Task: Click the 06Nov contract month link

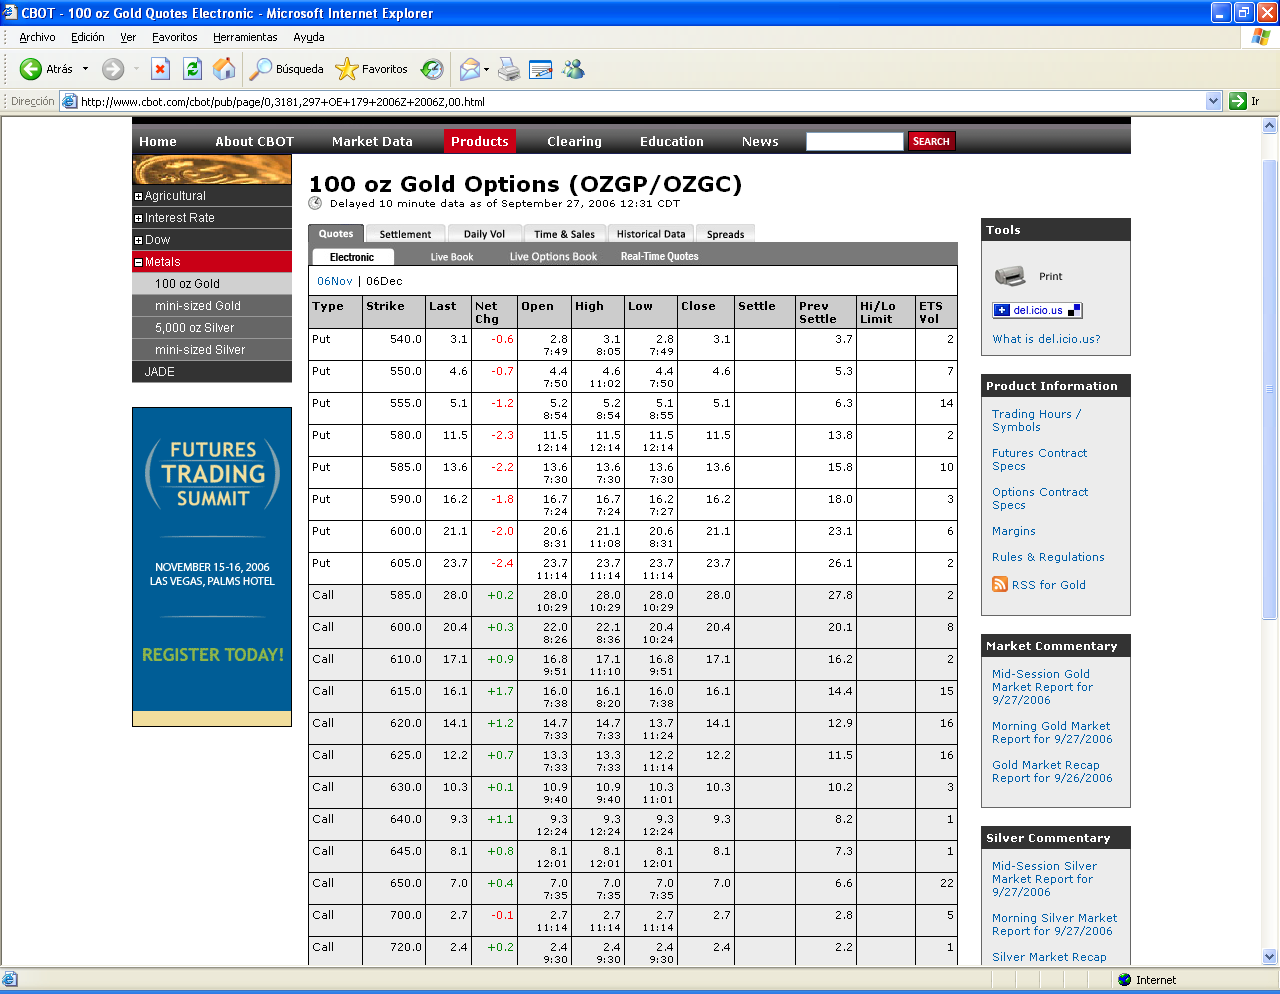Action: (334, 281)
